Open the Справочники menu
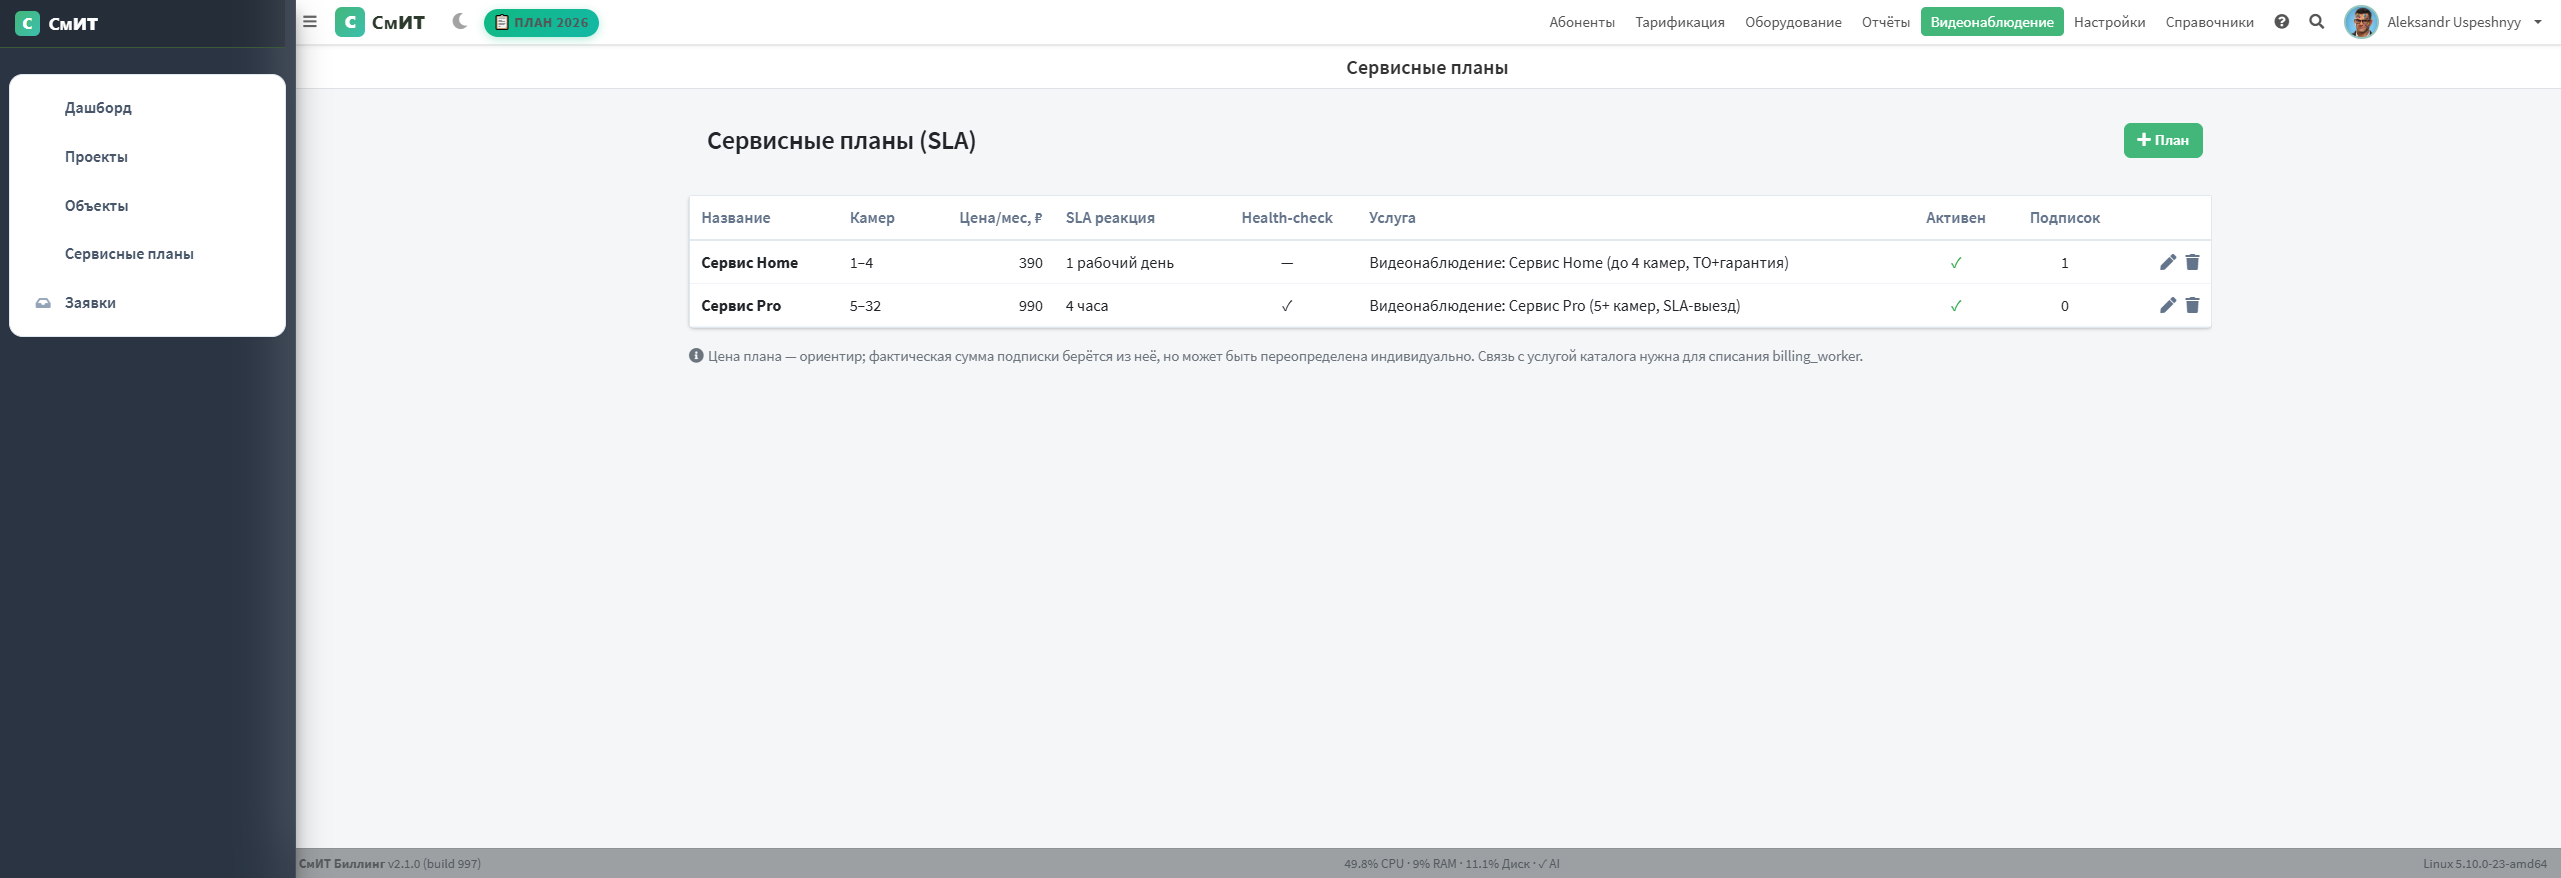 pyautogui.click(x=2210, y=22)
